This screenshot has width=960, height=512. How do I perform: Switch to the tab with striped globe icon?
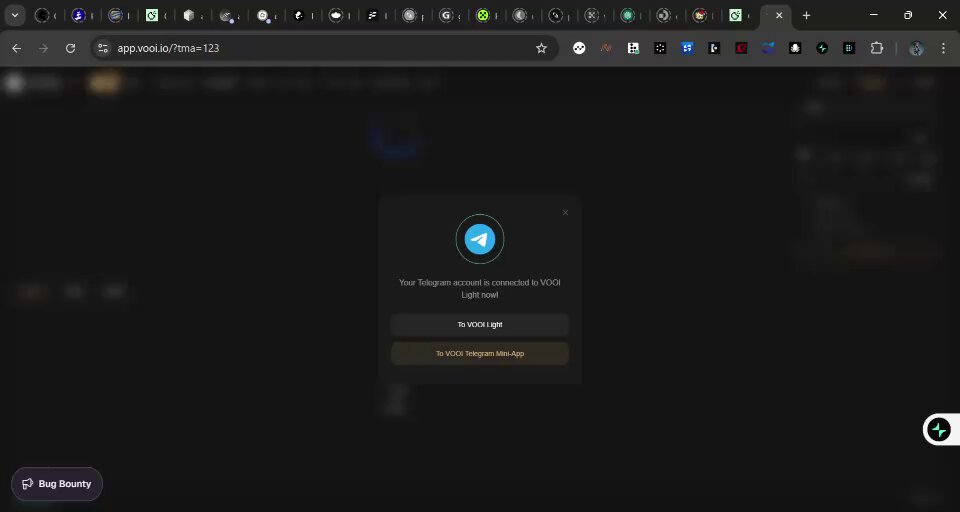[x=115, y=15]
